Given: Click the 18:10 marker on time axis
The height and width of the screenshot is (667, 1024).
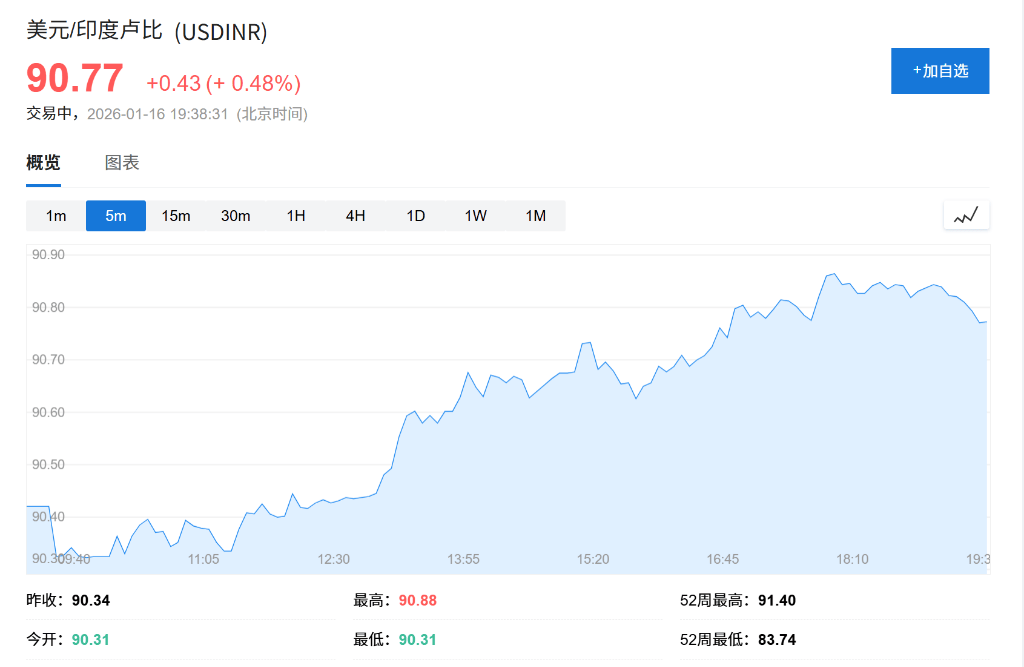Looking at the screenshot, I should pyautogui.click(x=852, y=559).
